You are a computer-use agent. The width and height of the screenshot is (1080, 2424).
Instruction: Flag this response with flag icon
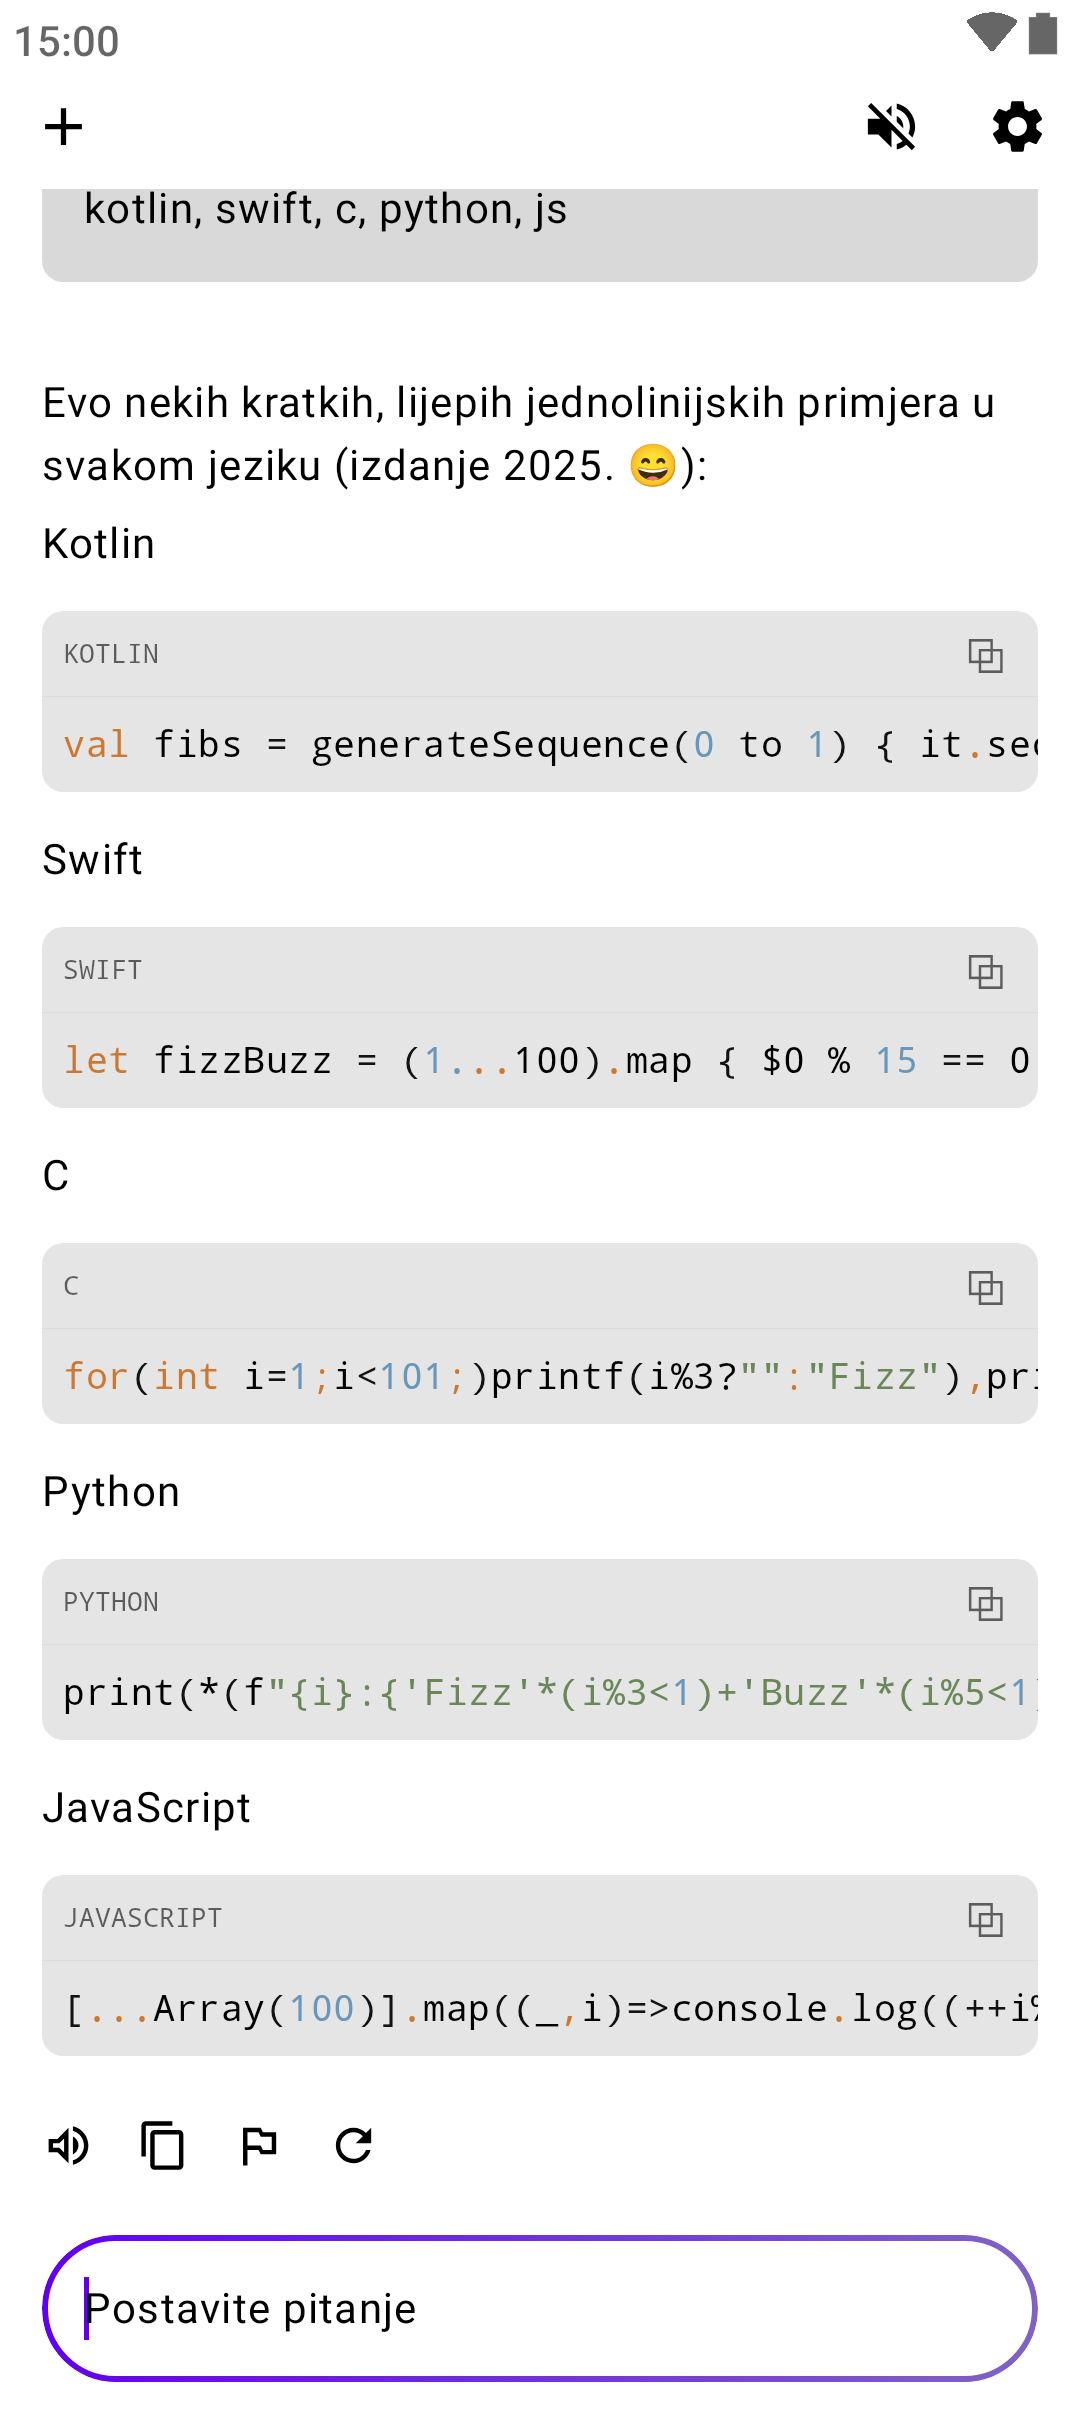point(259,2145)
